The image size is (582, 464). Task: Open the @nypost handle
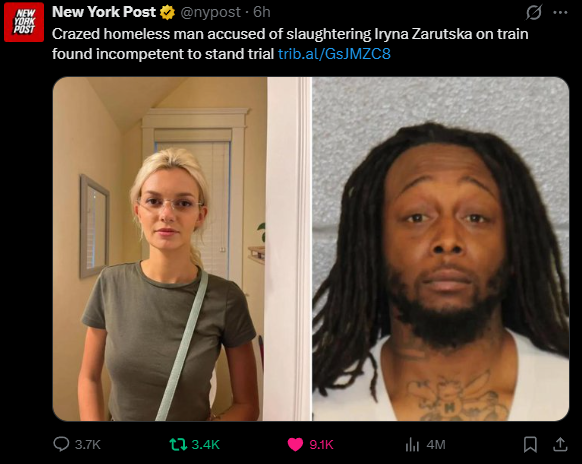tap(210, 13)
